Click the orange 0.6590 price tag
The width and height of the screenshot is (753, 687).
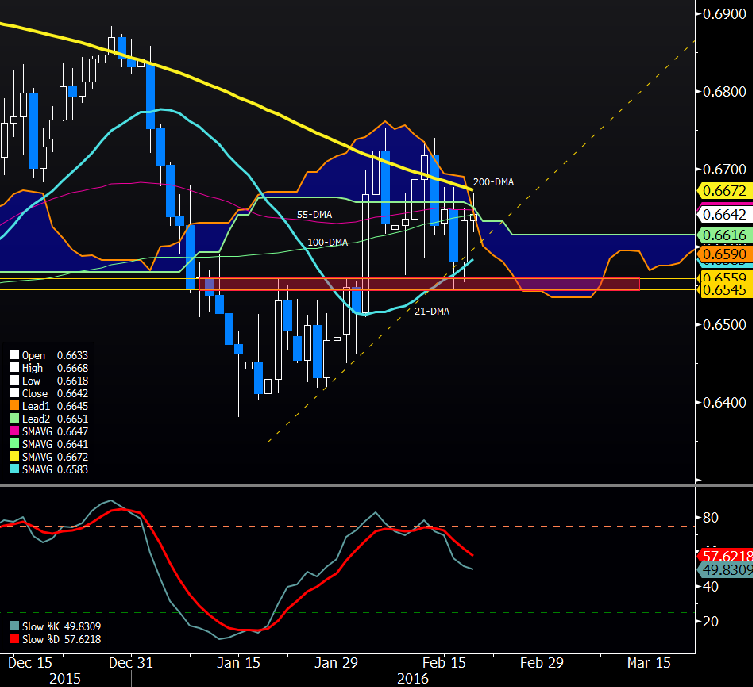(725, 253)
